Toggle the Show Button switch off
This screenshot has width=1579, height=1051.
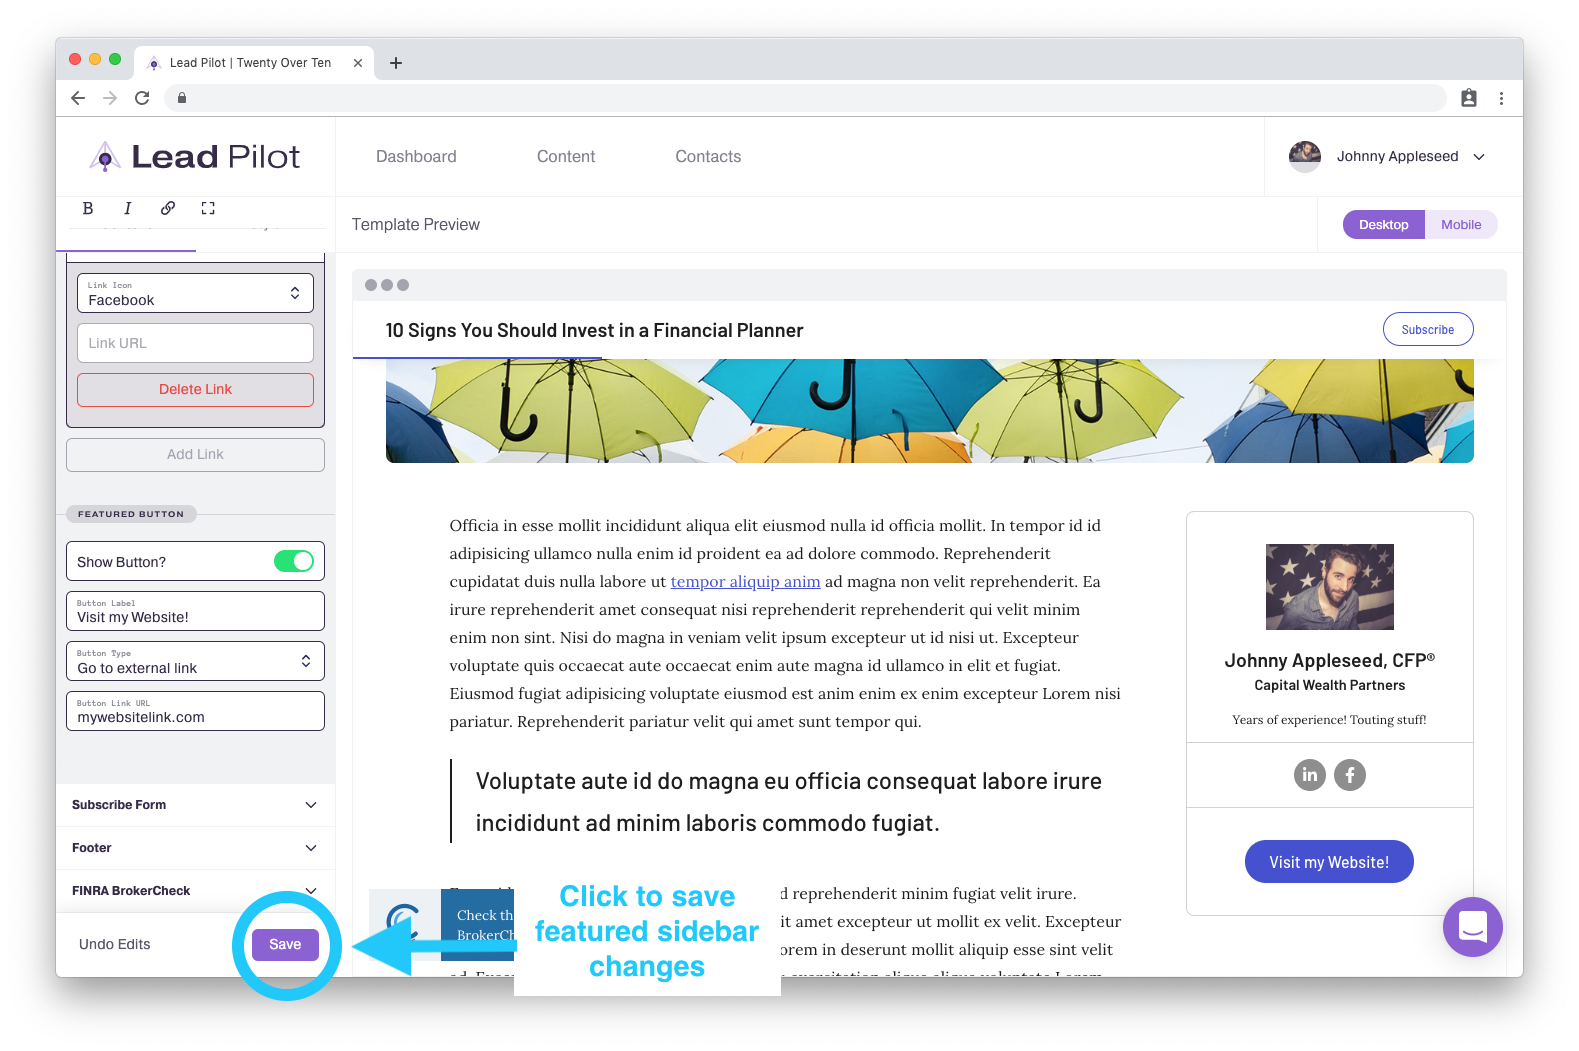294,561
